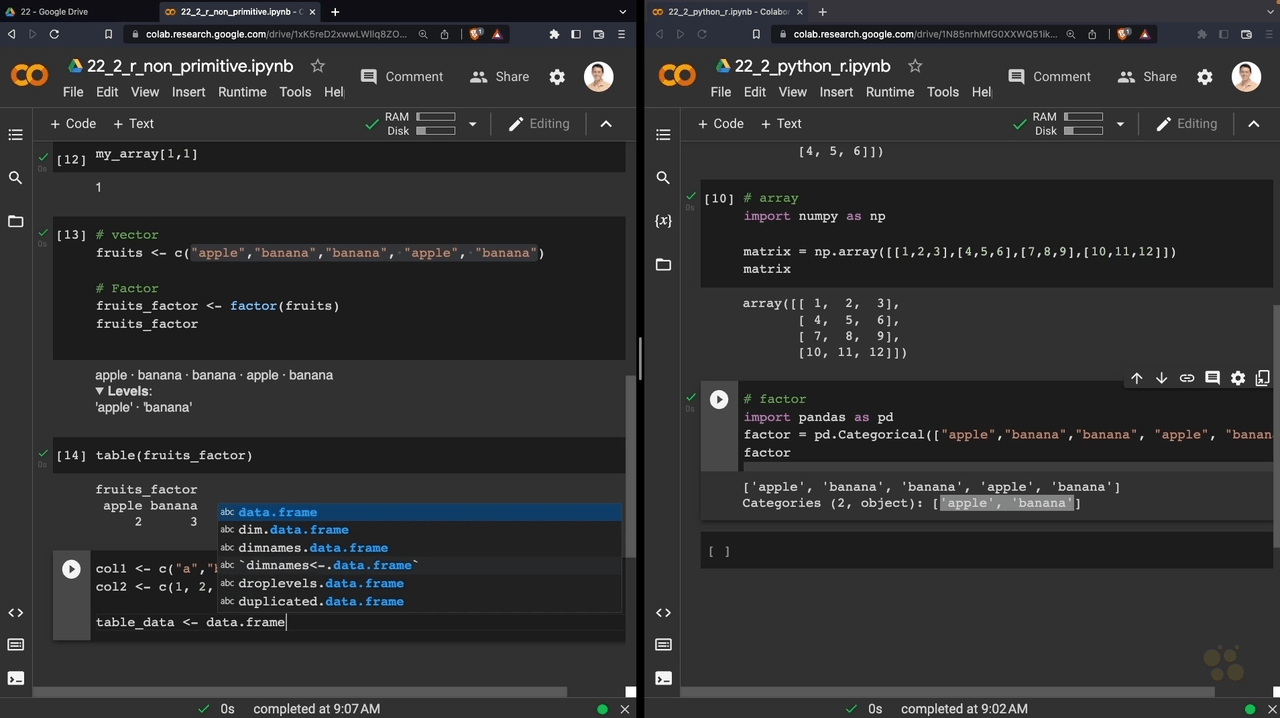Viewport: 1280px width, 718px height.
Task: Collapse the Levels disclosure triangle in output
Action: 100,391
